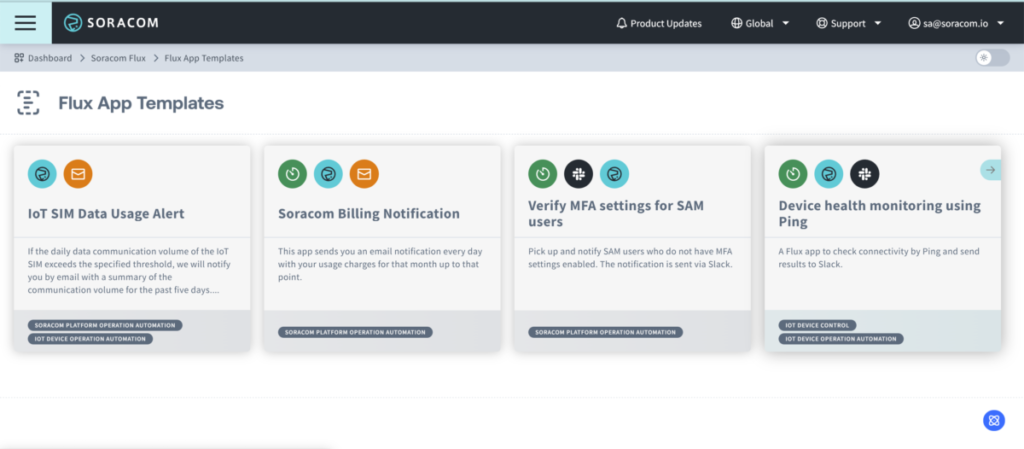Click the Flux App Templates heading icon
1024x449 pixels.
28,103
